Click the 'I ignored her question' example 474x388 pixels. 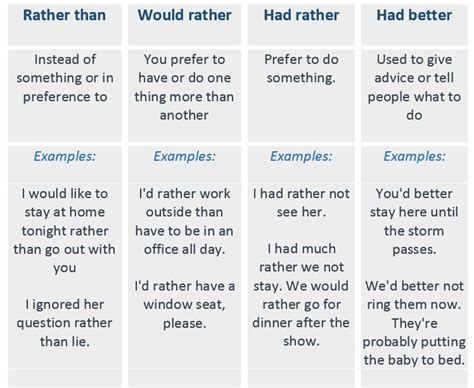(65, 323)
